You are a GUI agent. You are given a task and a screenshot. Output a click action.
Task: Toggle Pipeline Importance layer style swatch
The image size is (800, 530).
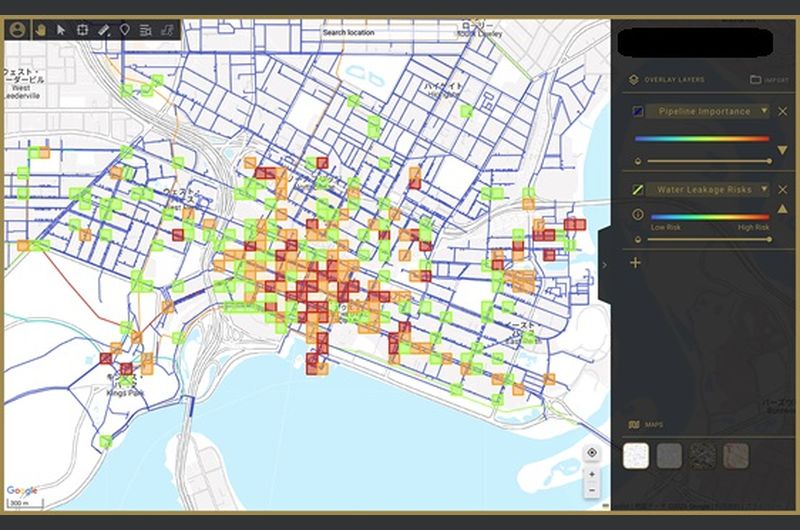pyautogui.click(x=638, y=111)
